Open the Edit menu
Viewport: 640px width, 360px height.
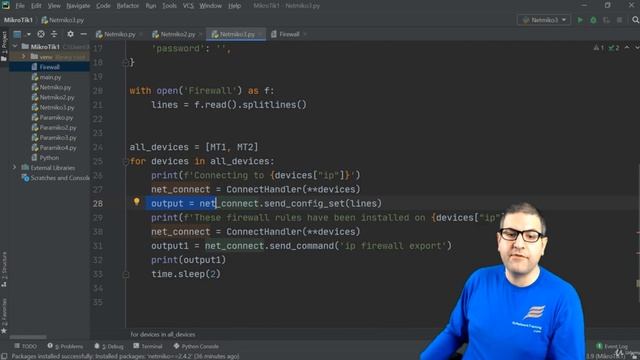coord(36,6)
